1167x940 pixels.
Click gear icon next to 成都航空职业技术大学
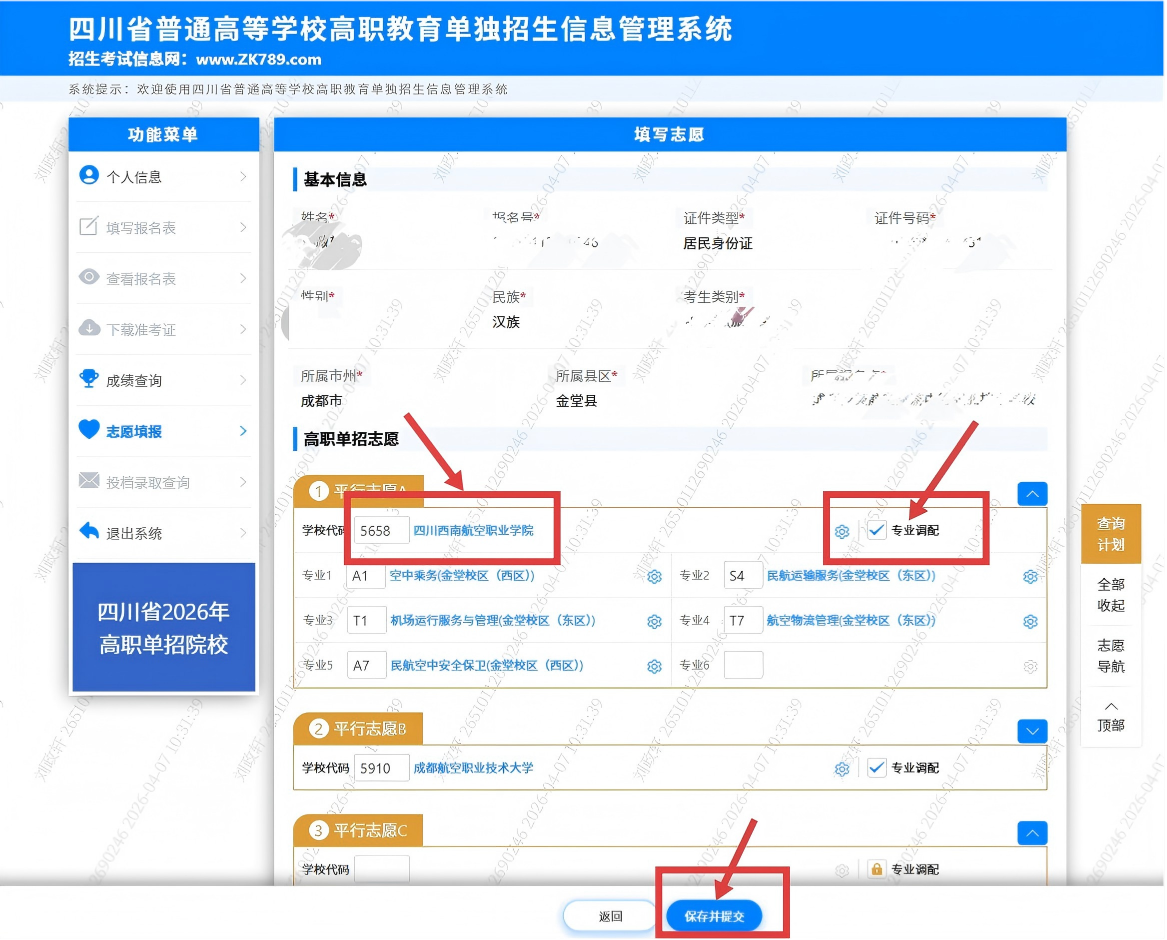[842, 769]
